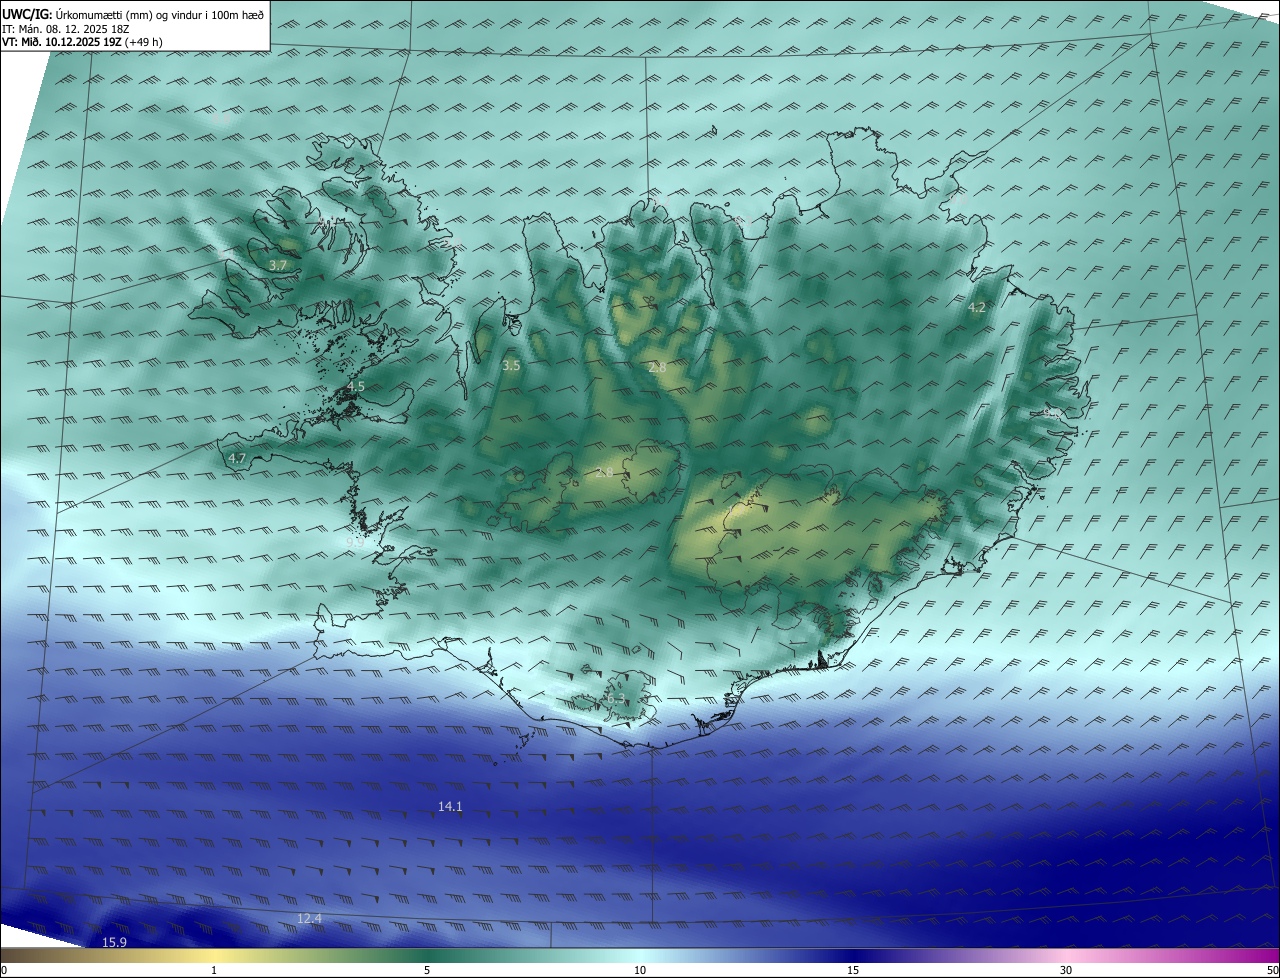Image resolution: width=1280 pixels, height=978 pixels.
Task: Click the yellow segment of the color scale
Action: (215, 956)
